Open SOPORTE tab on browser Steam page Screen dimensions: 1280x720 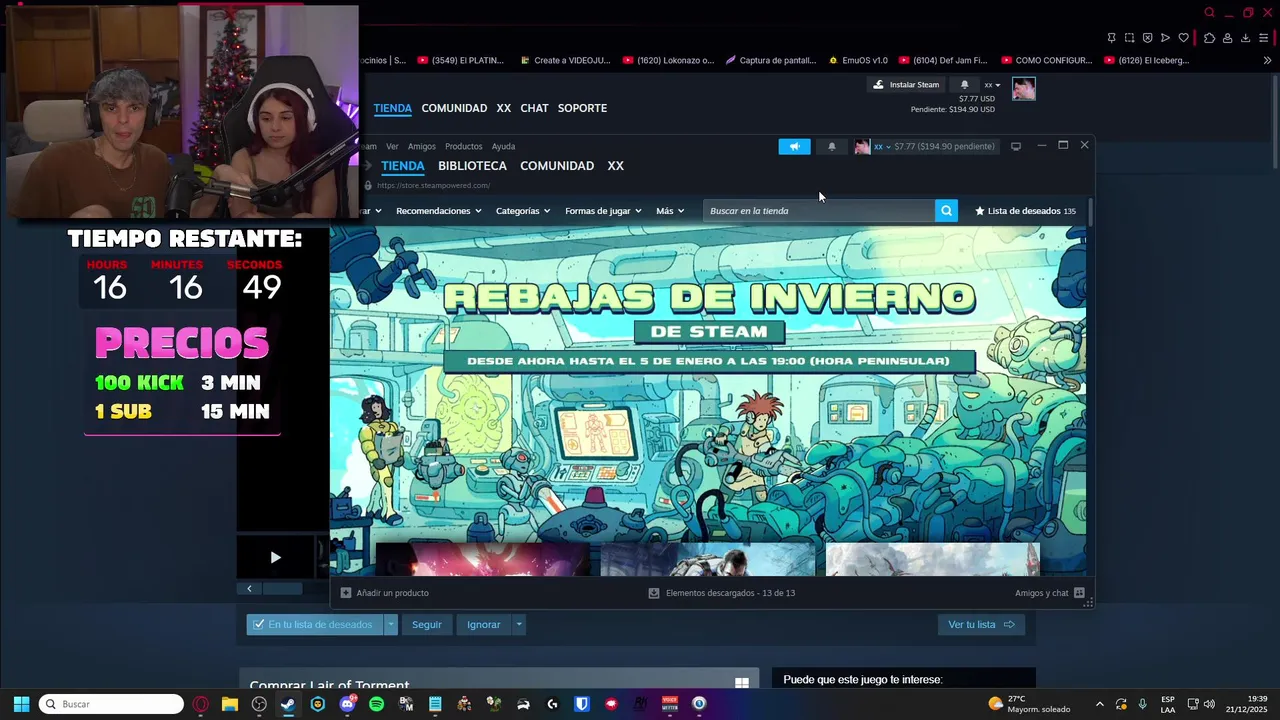click(582, 108)
